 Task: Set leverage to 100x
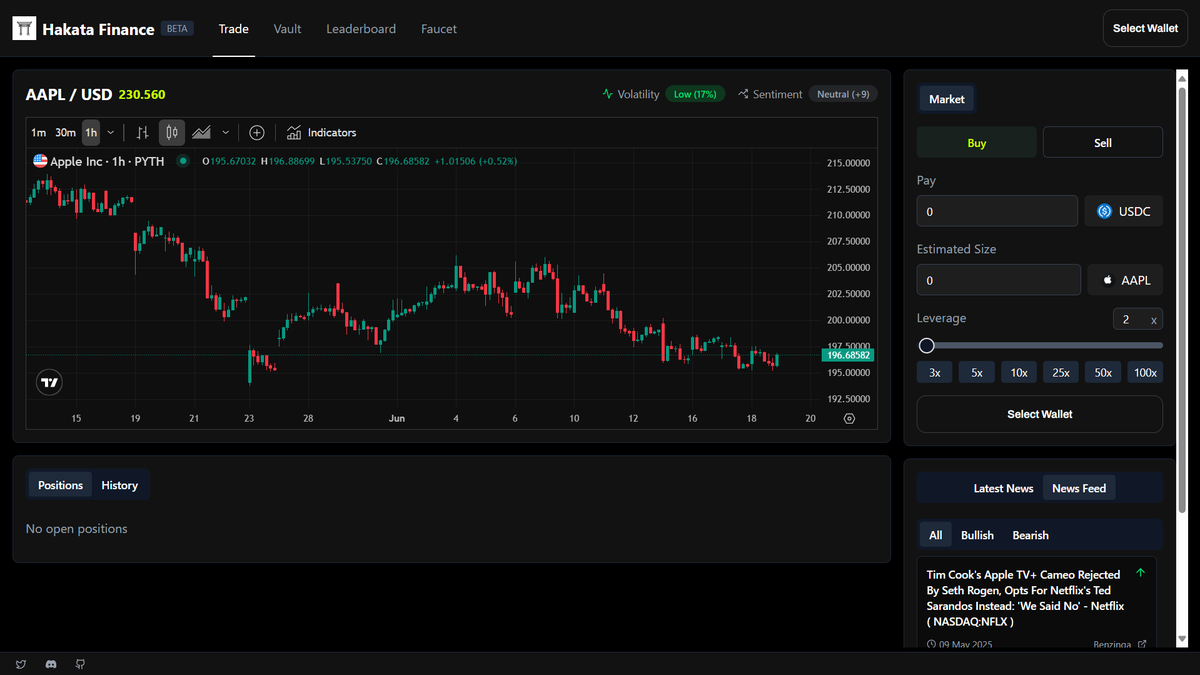1145,371
